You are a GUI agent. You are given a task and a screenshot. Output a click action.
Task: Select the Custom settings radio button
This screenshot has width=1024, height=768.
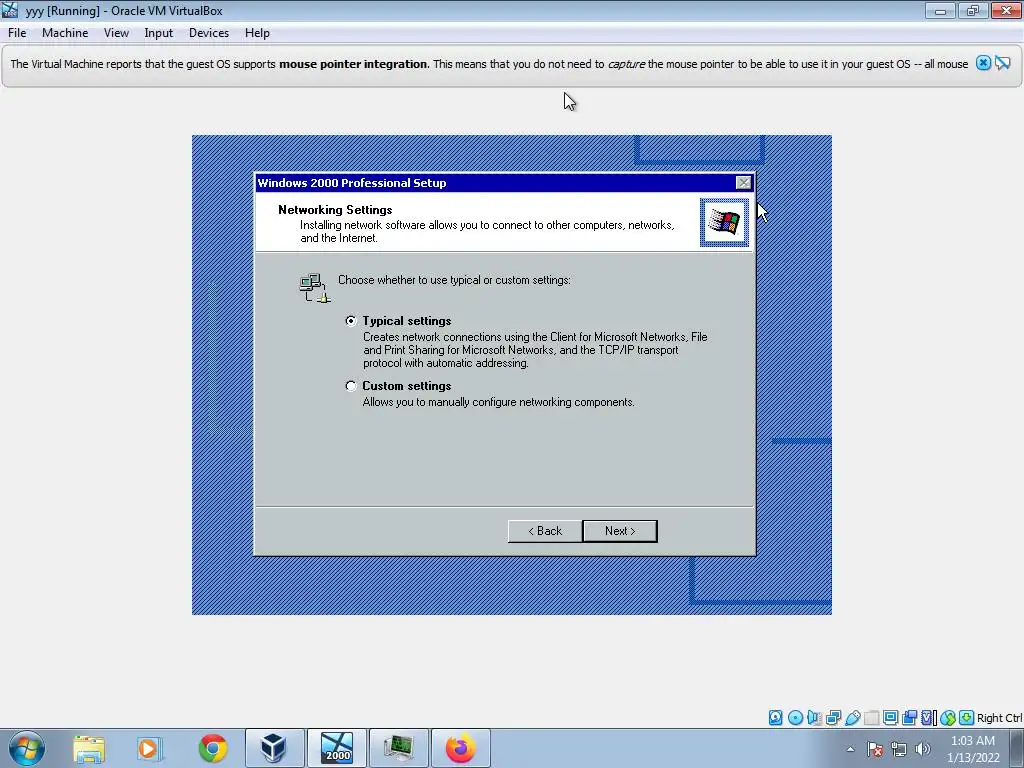351,386
